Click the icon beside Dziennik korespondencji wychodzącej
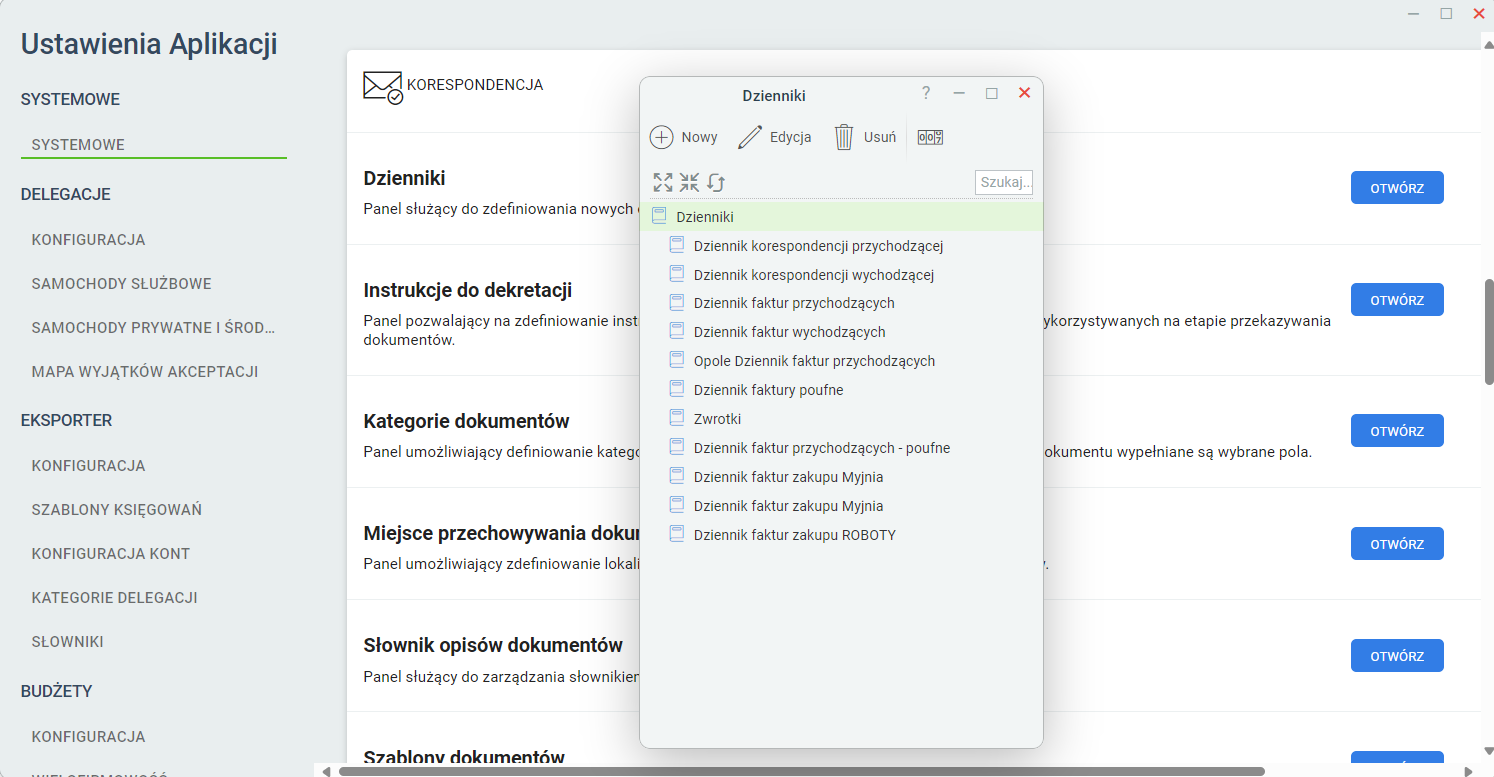1494x777 pixels. [677, 274]
